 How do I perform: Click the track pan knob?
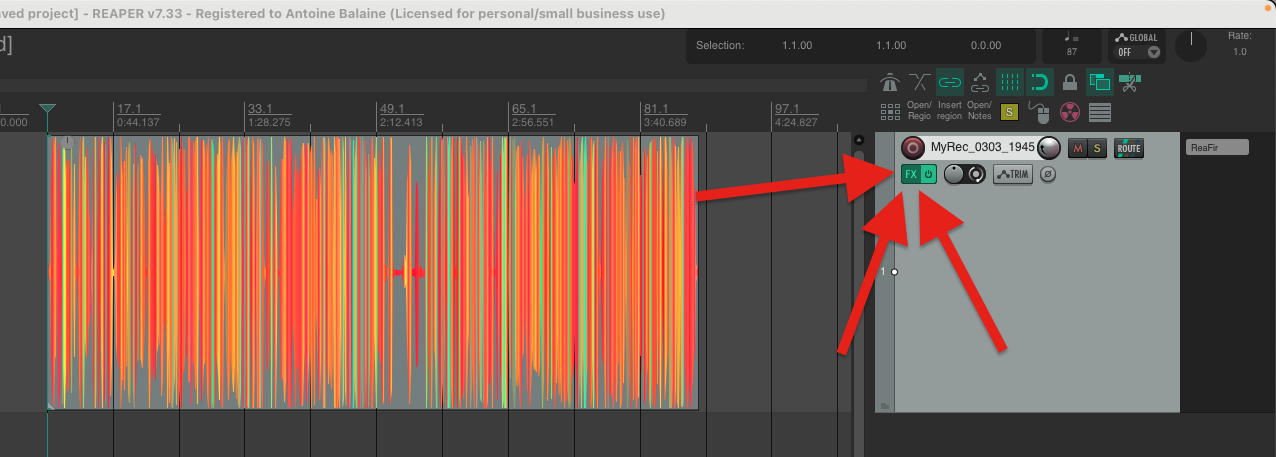[954, 174]
